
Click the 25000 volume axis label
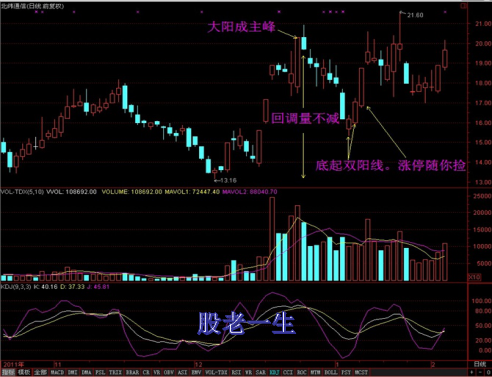(482, 196)
